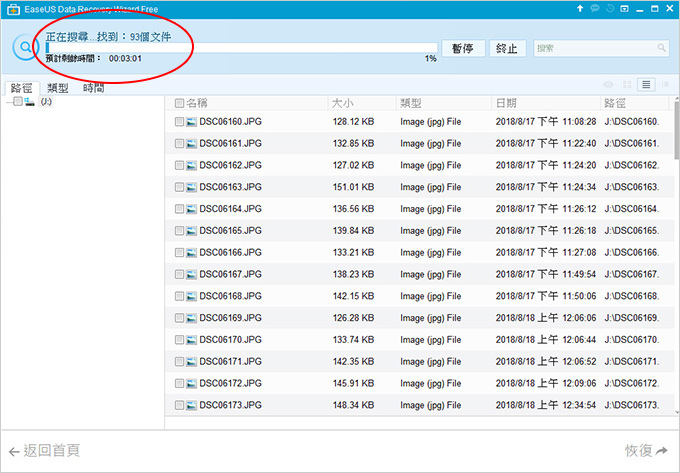Click the size value 142.15 KB
680x473 pixels.
pyautogui.click(x=353, y=296)
